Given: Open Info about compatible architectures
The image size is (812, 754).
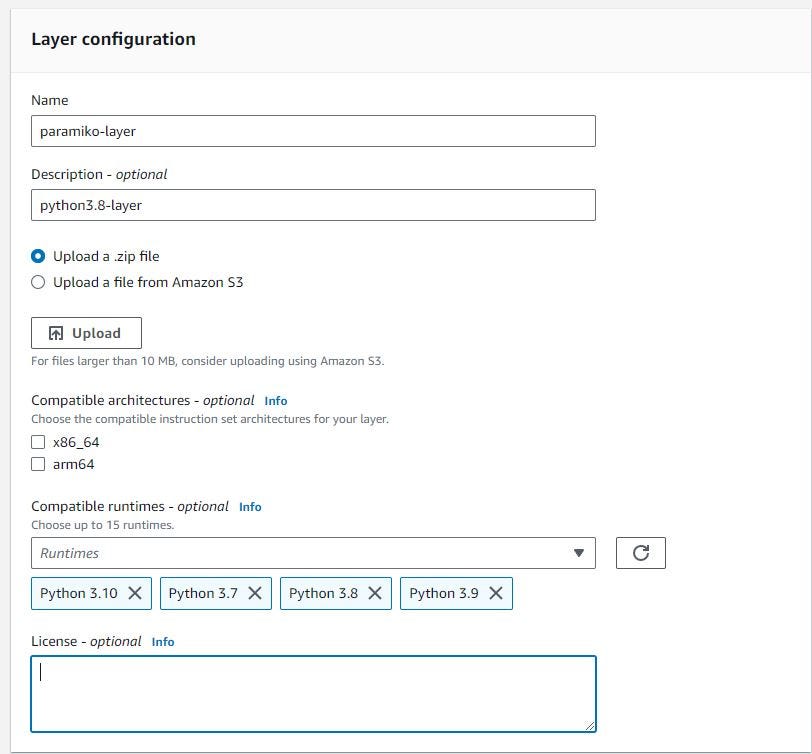Looking at the screenshot, I should (275, 400).
